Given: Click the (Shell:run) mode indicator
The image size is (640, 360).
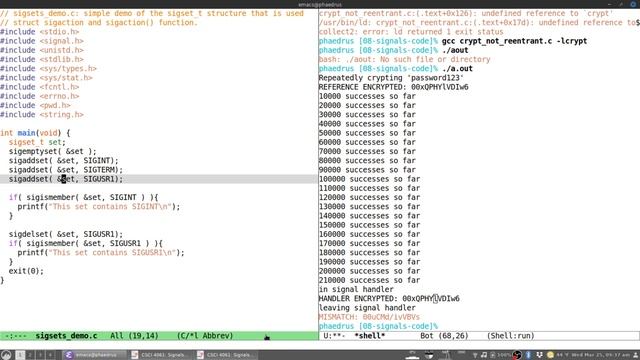Looking at the screenshot, I should [511, 336].
